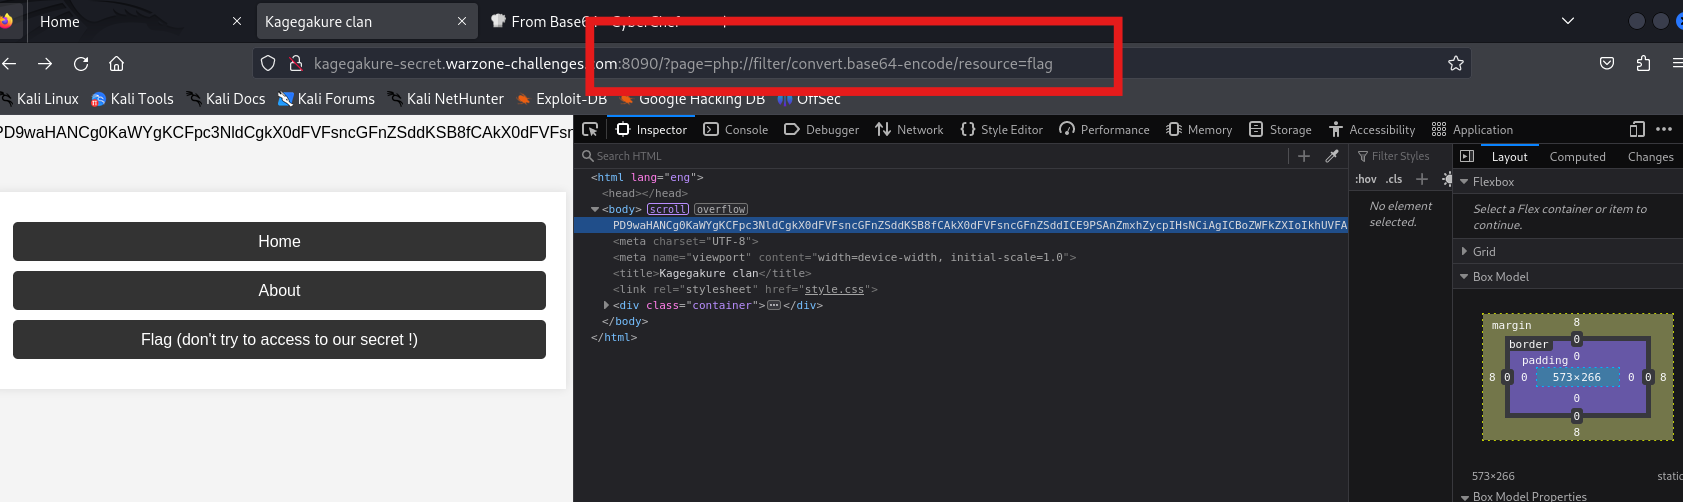This screenshot has height=502, width=1683.
Task: Click the scroll badge on body
Action: point(668,209)
